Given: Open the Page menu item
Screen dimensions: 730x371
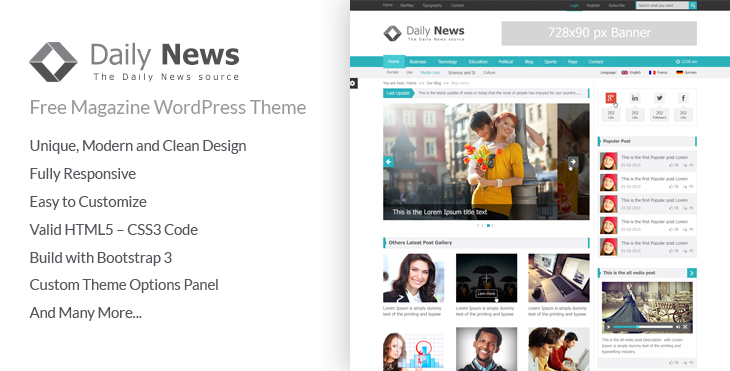Looking at the screenshot, I should [572, 62].
